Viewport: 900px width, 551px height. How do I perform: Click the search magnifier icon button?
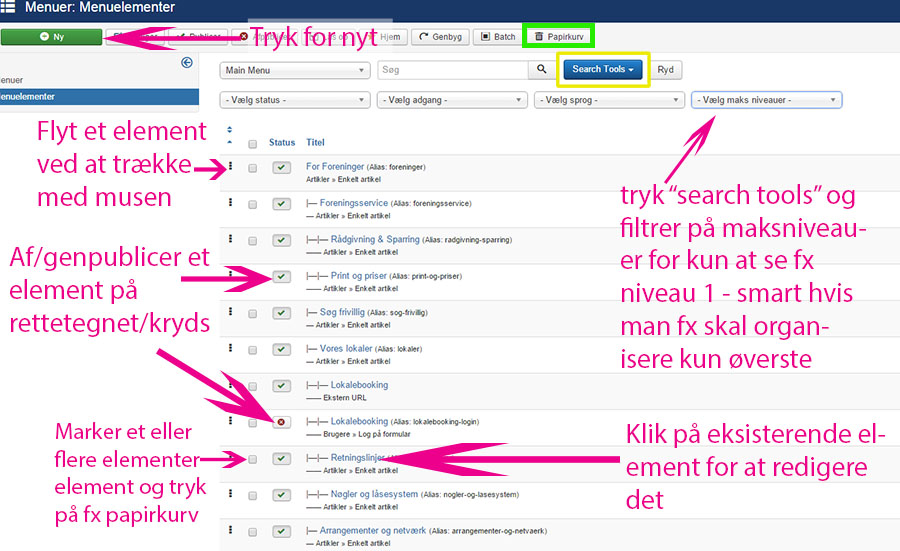click(x=541, y=70)
